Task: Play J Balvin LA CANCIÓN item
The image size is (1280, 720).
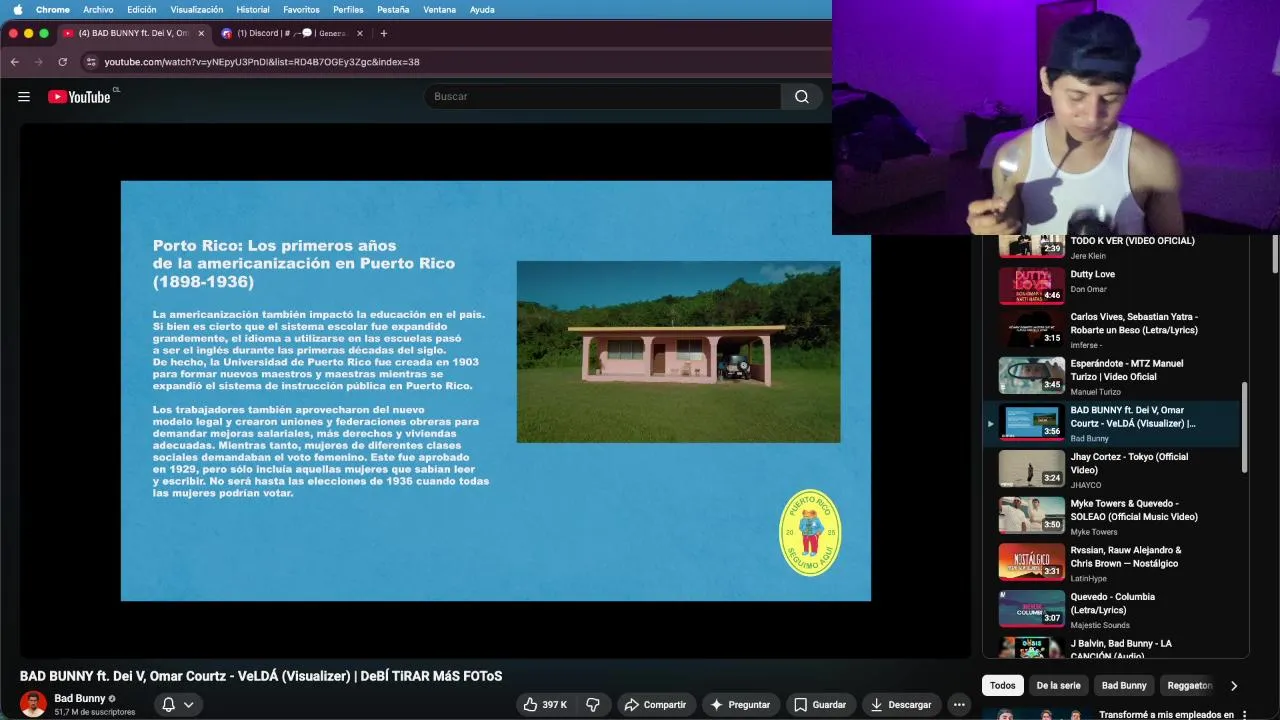Action: click(x=1112, y=647)
